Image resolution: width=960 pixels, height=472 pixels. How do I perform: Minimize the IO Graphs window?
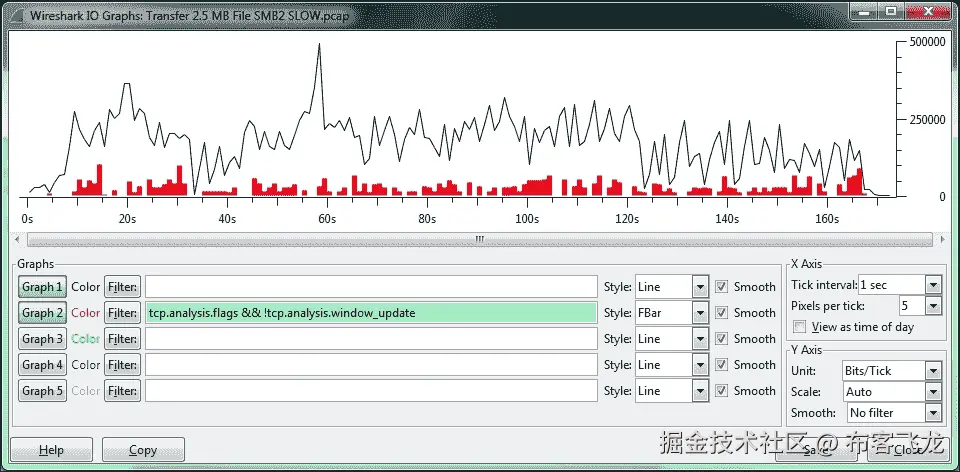click(x=865, y=11)
